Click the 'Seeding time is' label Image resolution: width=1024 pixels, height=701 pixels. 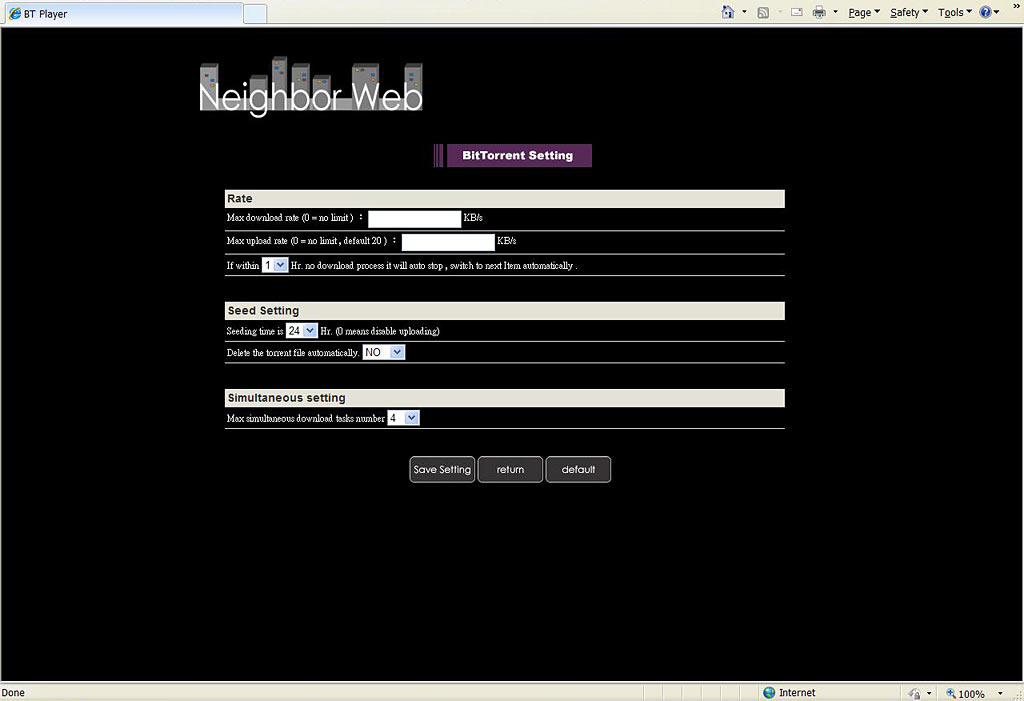click(255, 331)
